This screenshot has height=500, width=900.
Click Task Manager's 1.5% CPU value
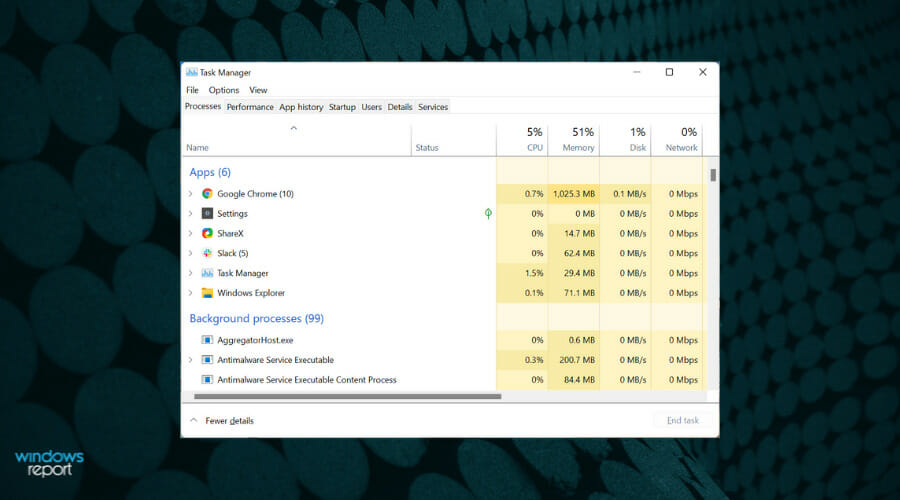534,273
